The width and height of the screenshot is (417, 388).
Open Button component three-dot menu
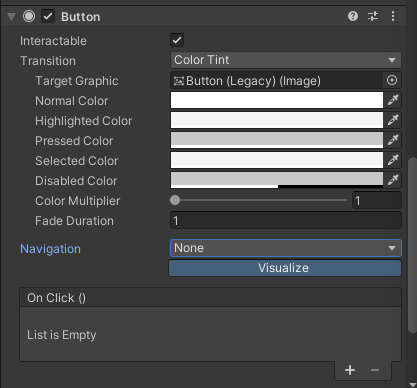[393, 16]
